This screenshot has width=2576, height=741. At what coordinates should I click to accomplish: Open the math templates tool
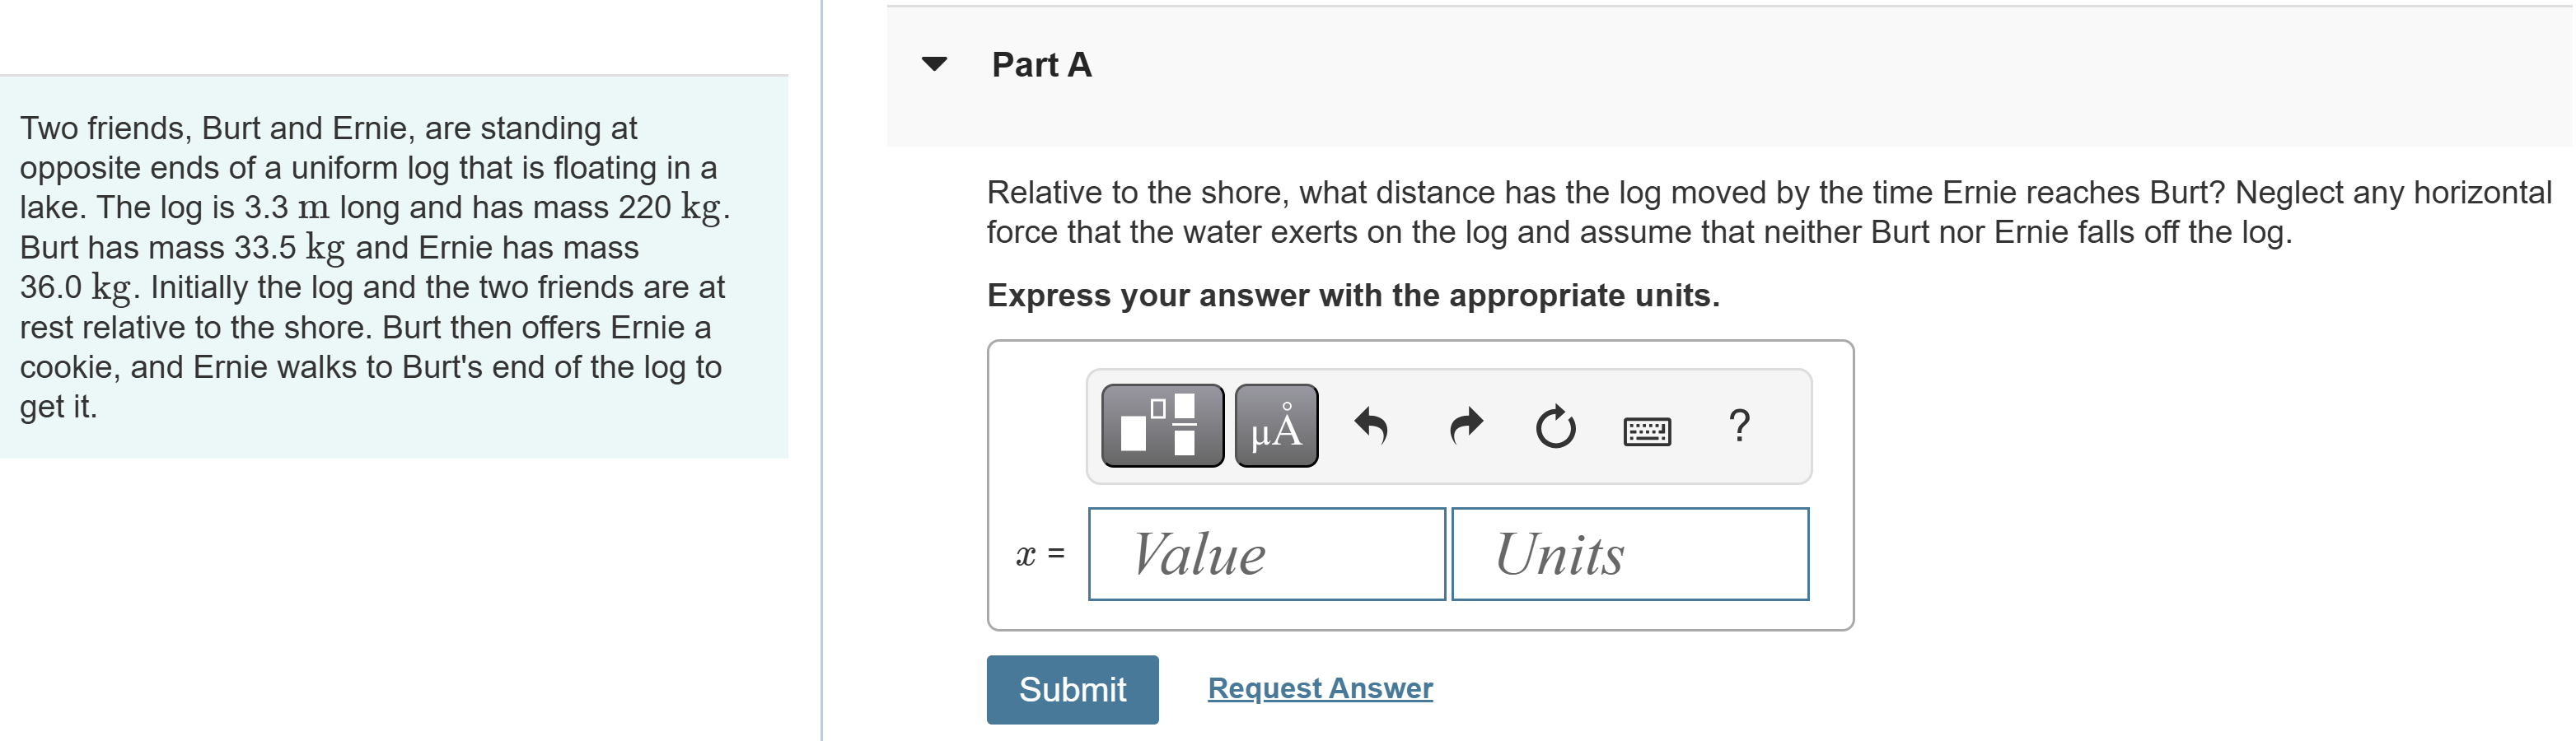[x=1161, y=426]
